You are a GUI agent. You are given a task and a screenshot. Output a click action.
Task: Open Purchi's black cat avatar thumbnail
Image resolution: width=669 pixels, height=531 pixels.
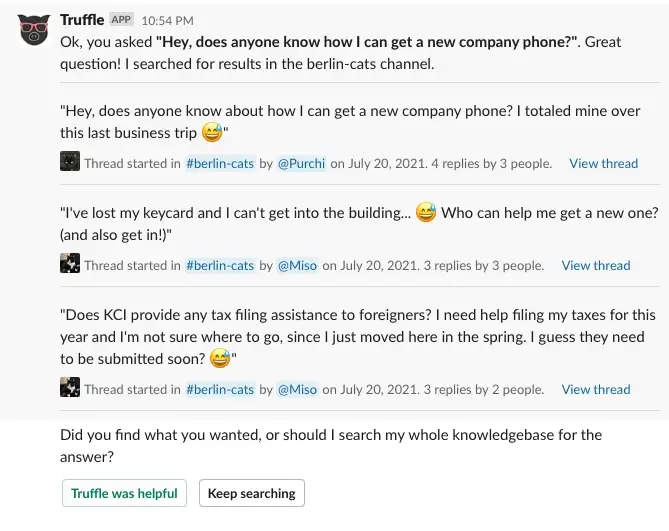click(x=70, y=161)
